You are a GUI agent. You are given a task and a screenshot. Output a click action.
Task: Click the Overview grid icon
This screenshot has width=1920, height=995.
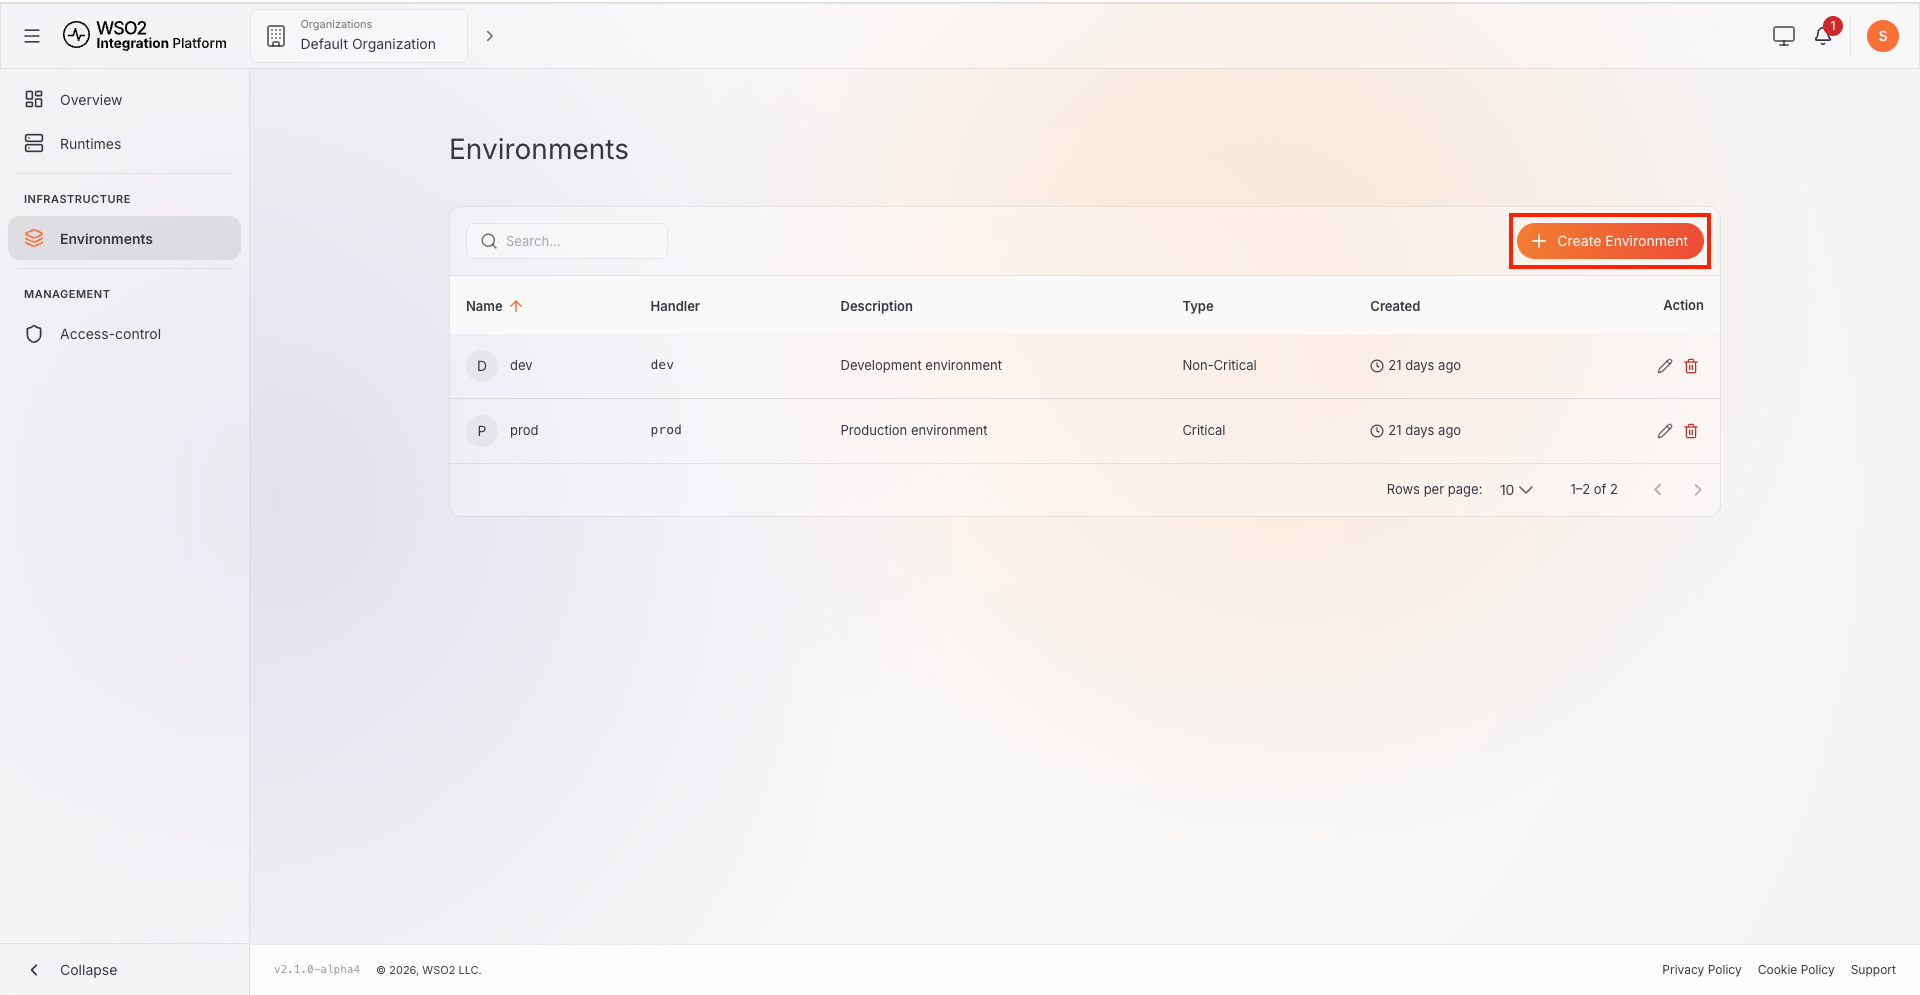34,99
